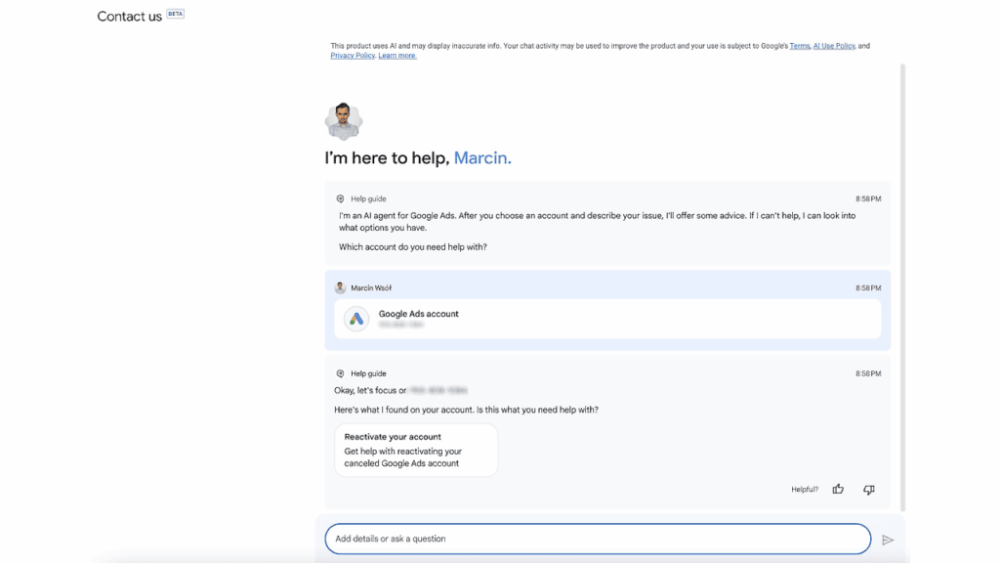
Task: Click the Contact us heading
Action: (x=129, y=16)
